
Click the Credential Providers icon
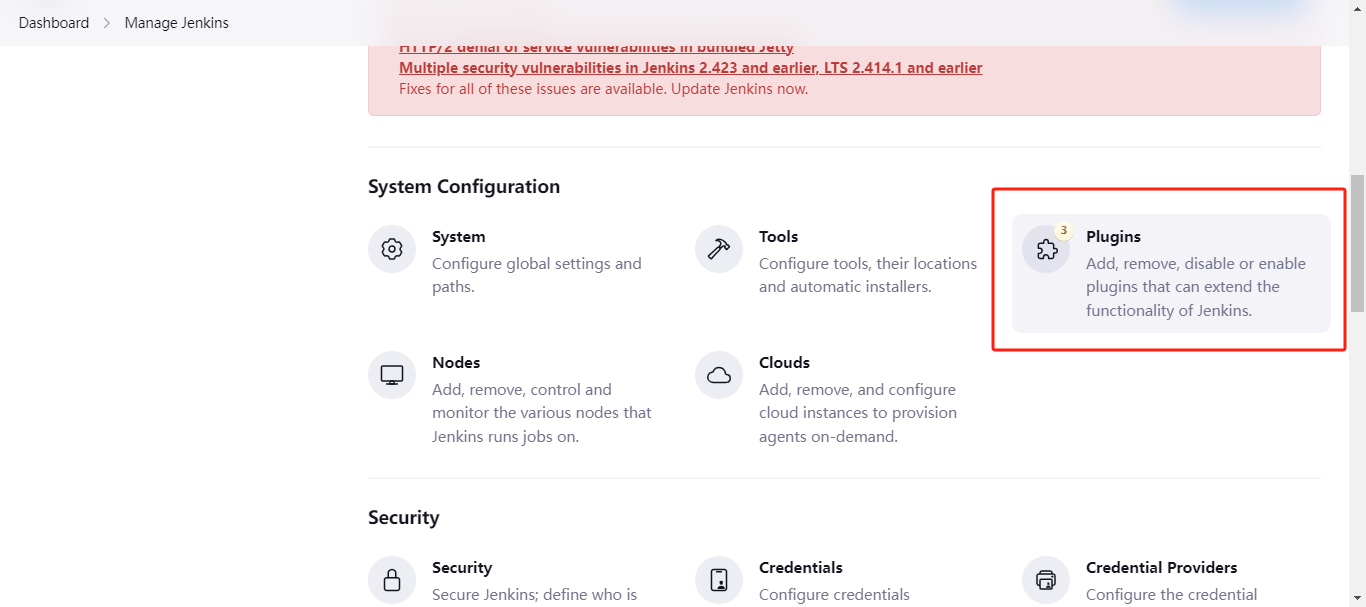(1046, 580)
